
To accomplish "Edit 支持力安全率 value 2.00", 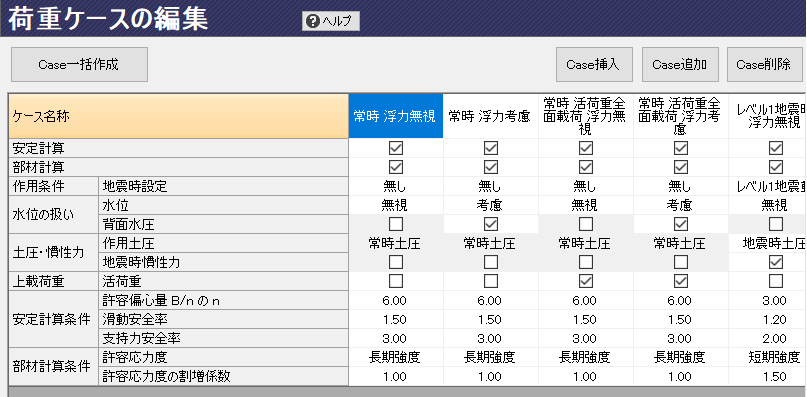I will (x=767, y=338).
